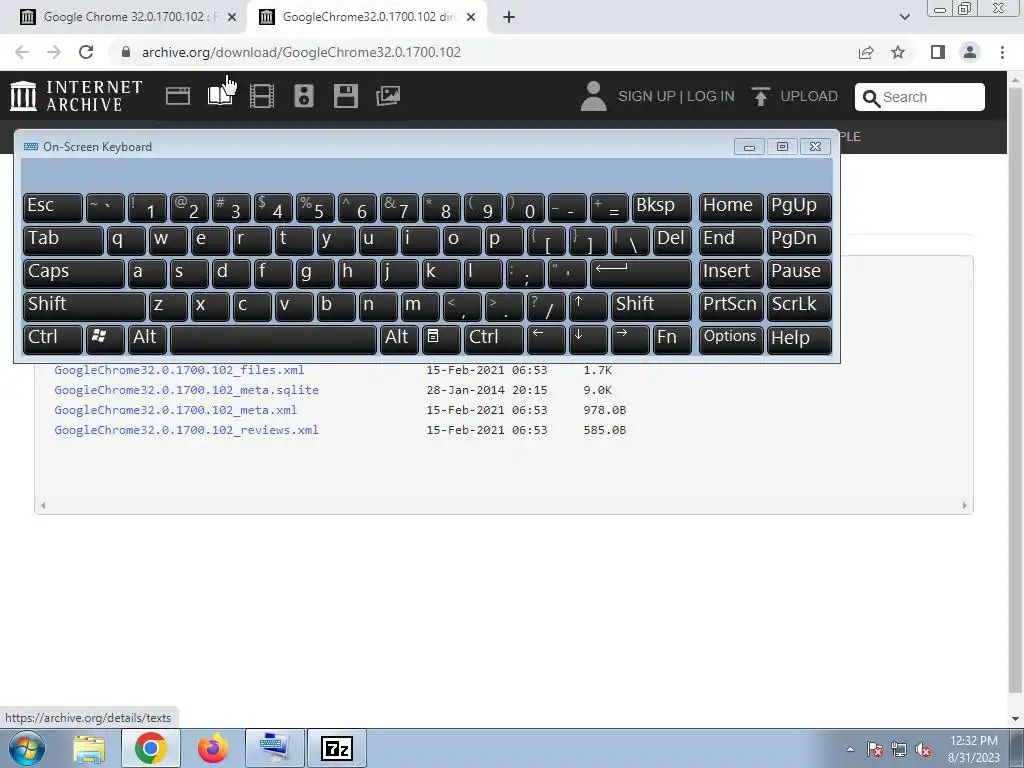Show hidden system tray icons
The width and height of the screenshot is (1024, 768).
click(850, 749)
